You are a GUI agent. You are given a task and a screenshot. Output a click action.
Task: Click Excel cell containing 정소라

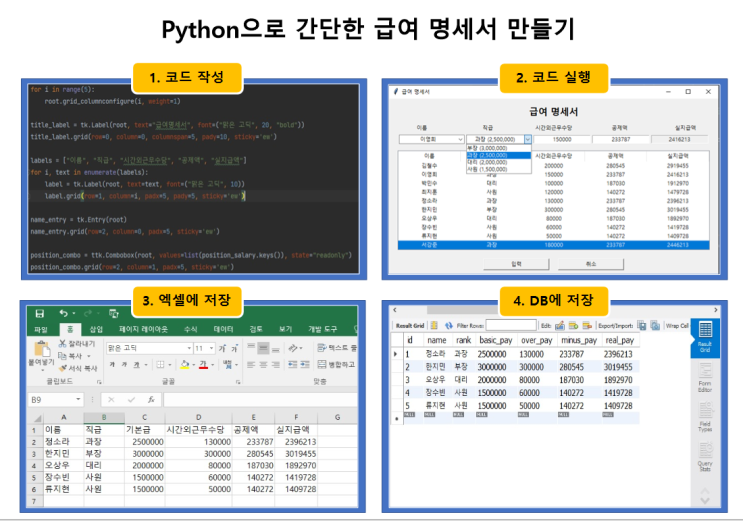point(63,442)
